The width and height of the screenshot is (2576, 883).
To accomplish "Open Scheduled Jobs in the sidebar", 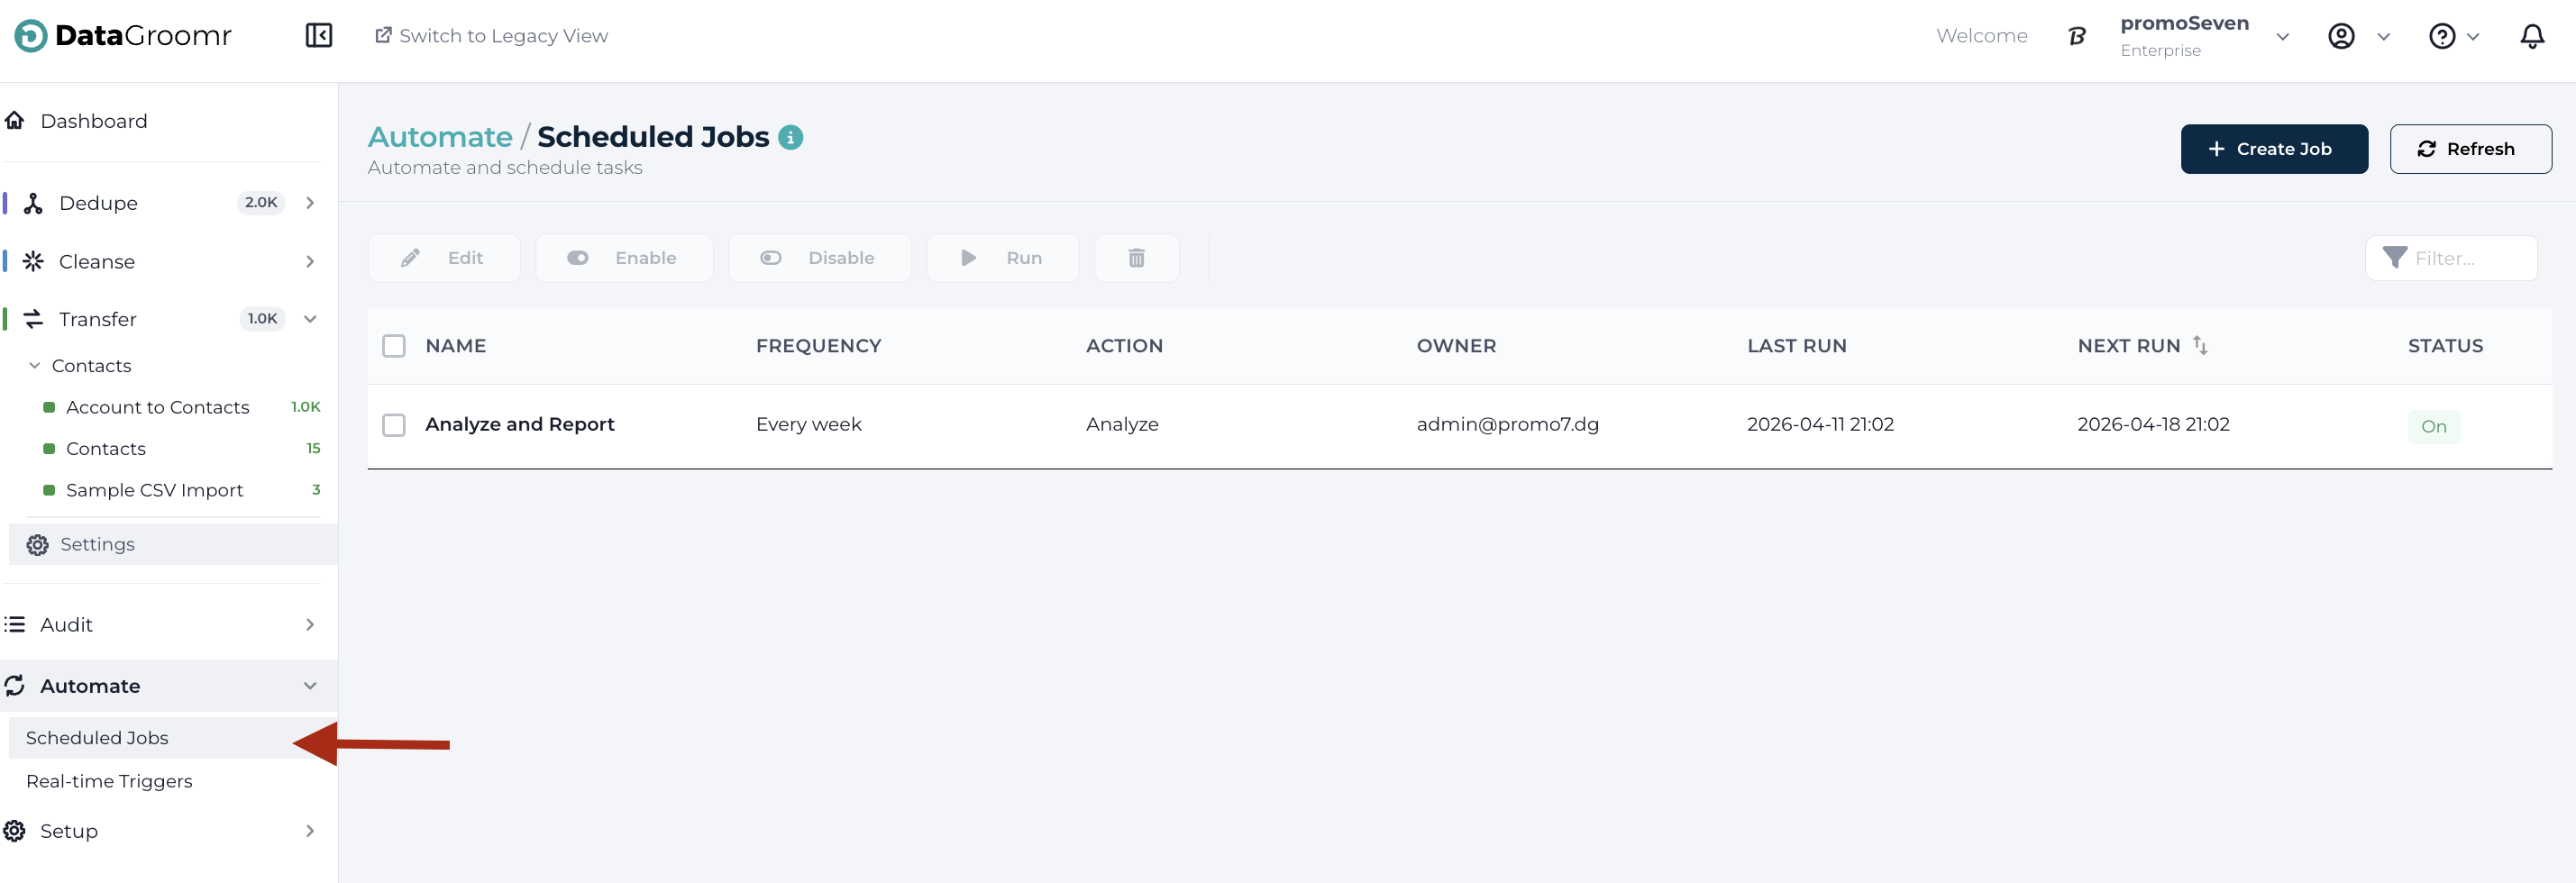I will [x=172, y=738].
